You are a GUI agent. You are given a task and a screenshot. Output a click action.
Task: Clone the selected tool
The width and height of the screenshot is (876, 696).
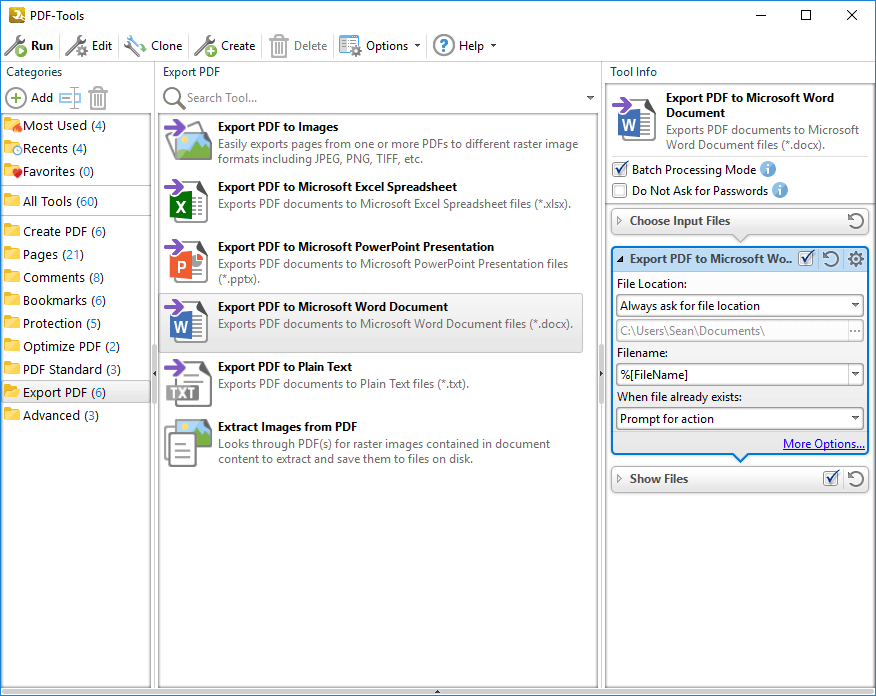coord(154,46)
